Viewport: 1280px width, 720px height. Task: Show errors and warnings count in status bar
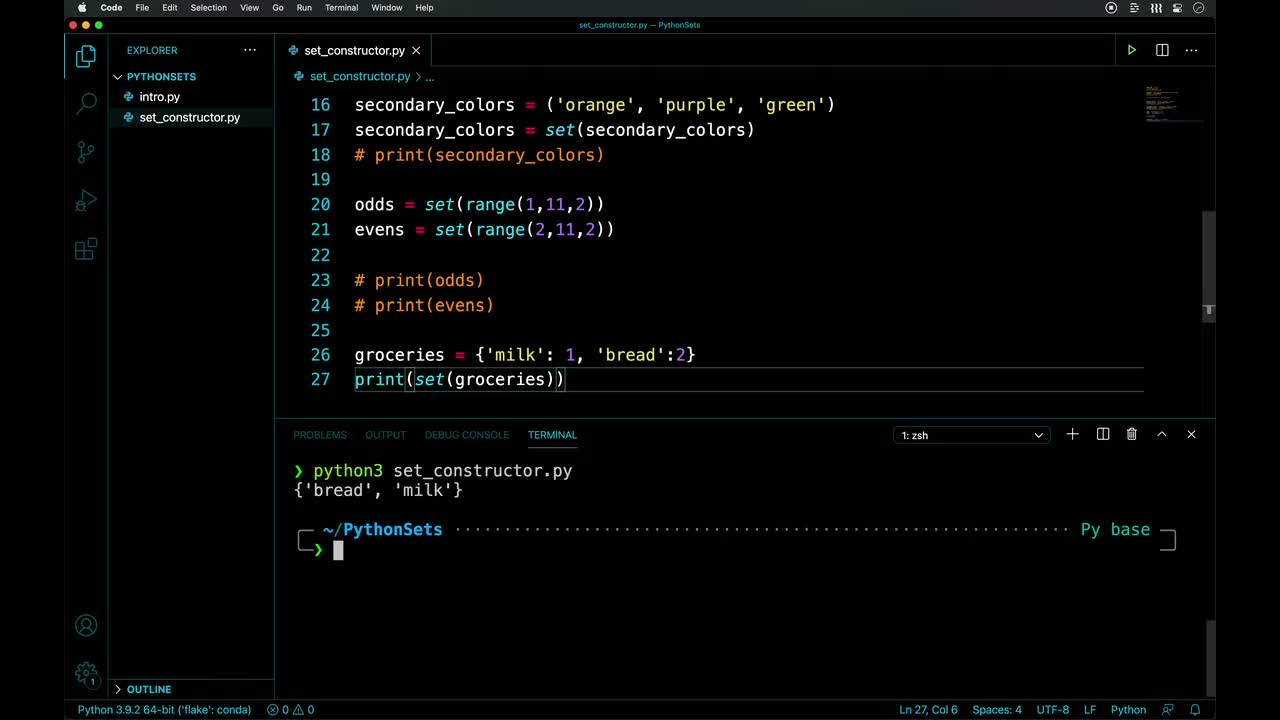tap(291, 709)
